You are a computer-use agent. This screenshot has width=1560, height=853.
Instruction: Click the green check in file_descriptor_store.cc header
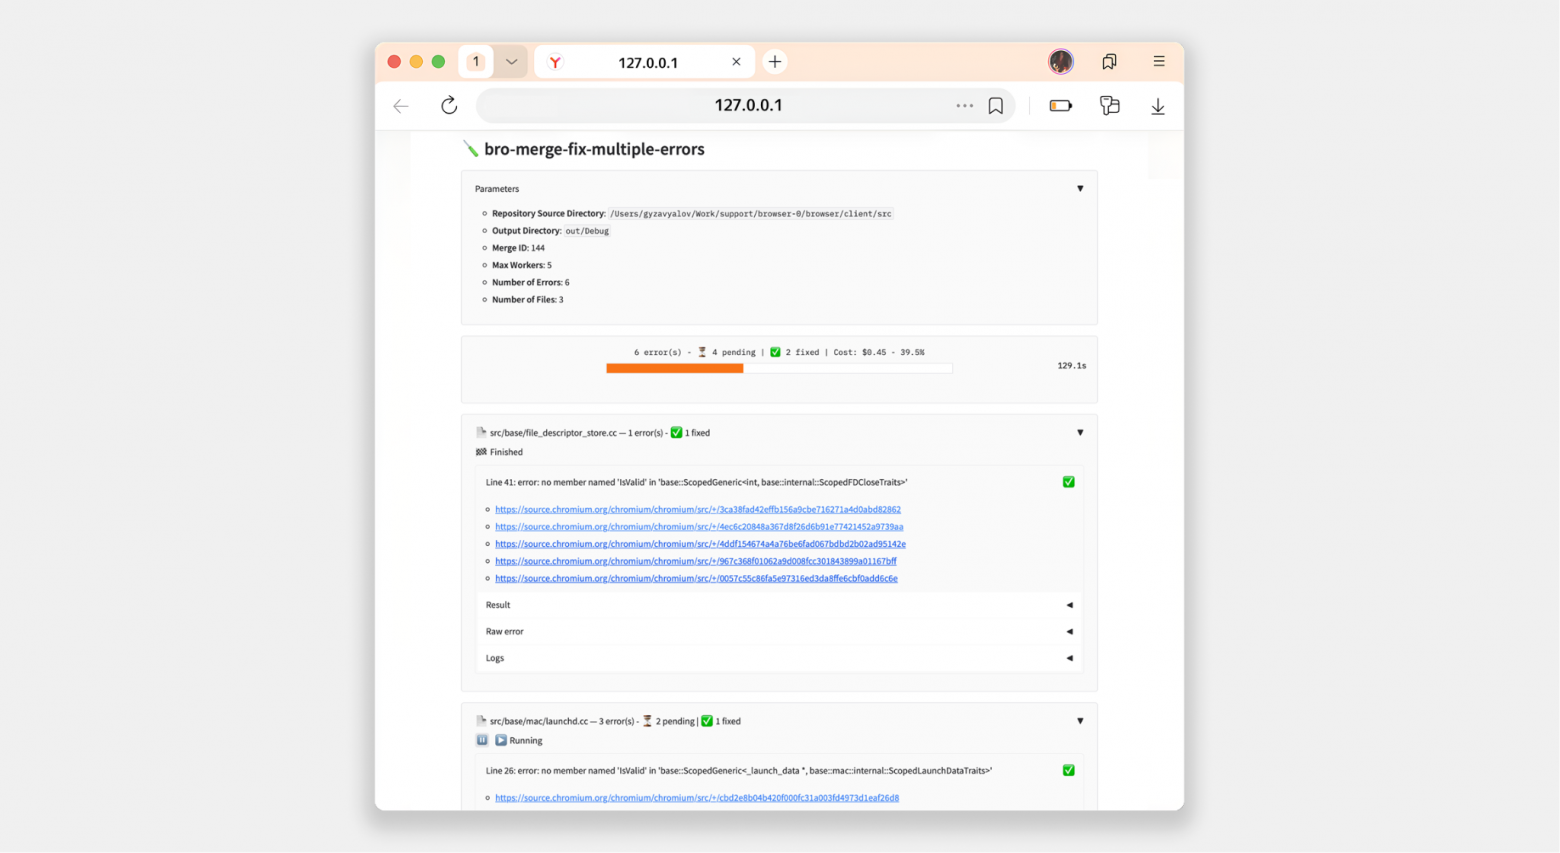(676, 432)
